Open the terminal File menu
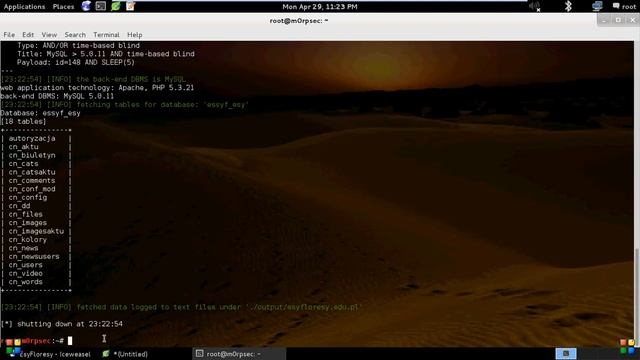This screenshot has height=360, width=640. [x=9, y=35]
